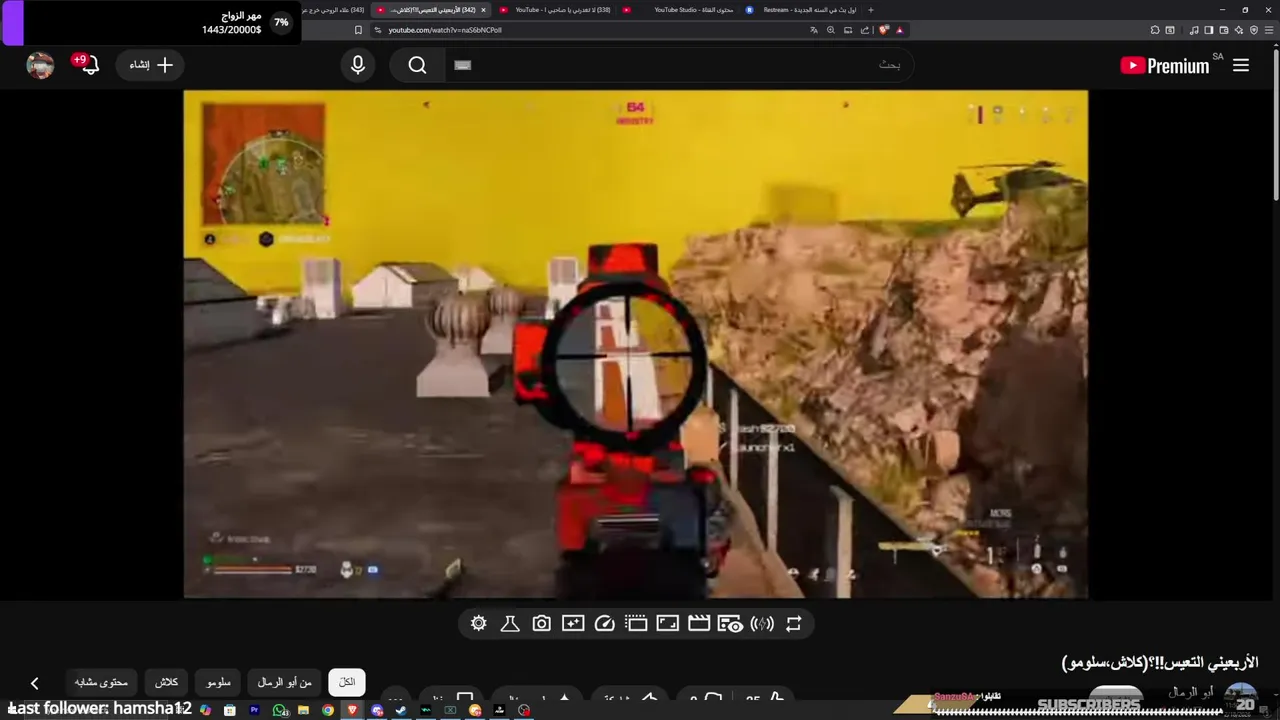Toggle the loop video arrows icon
This screenshot has height=720, width=1280.
click(x=794, y=624)
